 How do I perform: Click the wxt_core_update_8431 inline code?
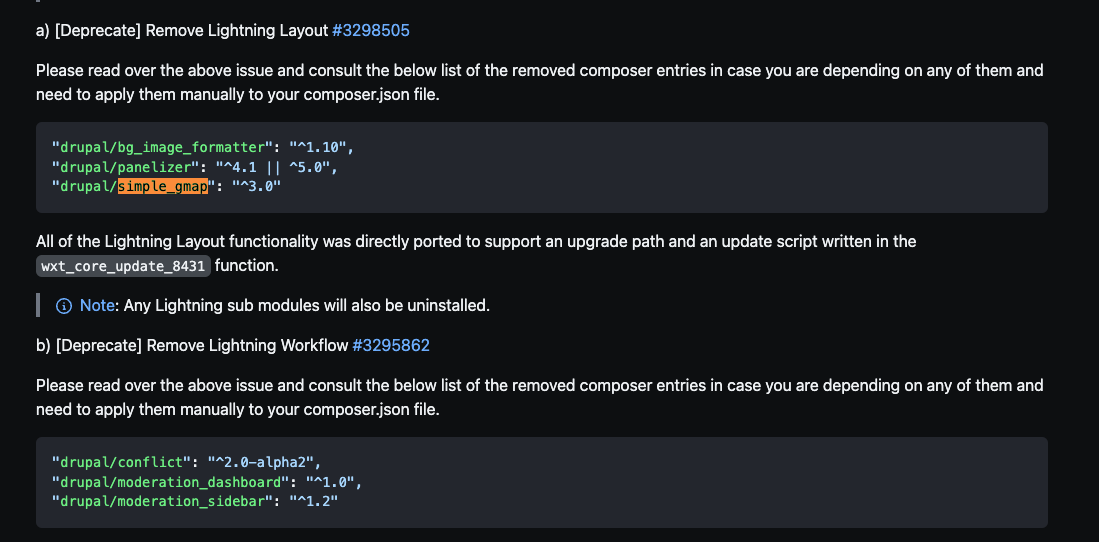[x=123, y=266]
